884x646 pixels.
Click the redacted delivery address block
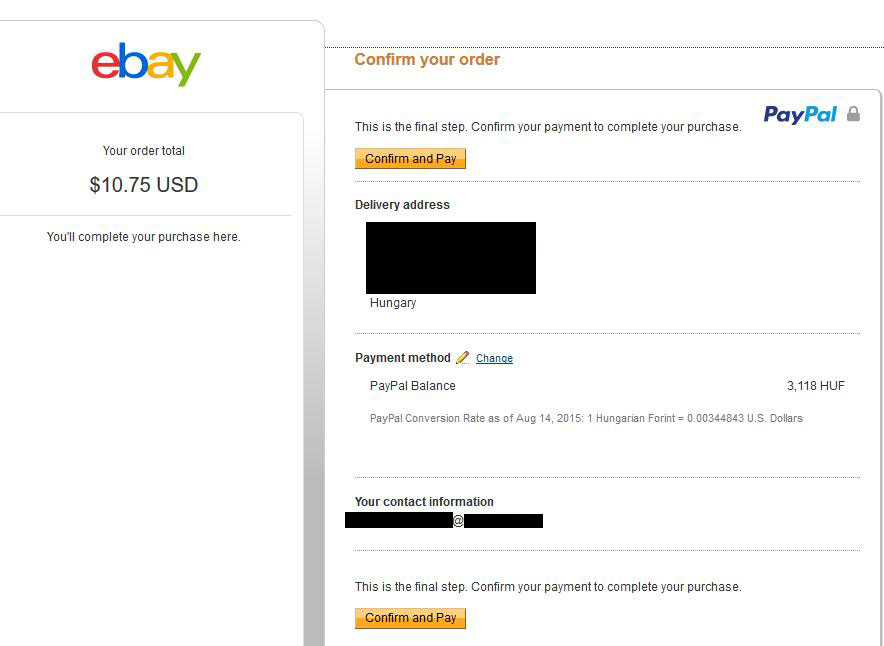(451, 258)
